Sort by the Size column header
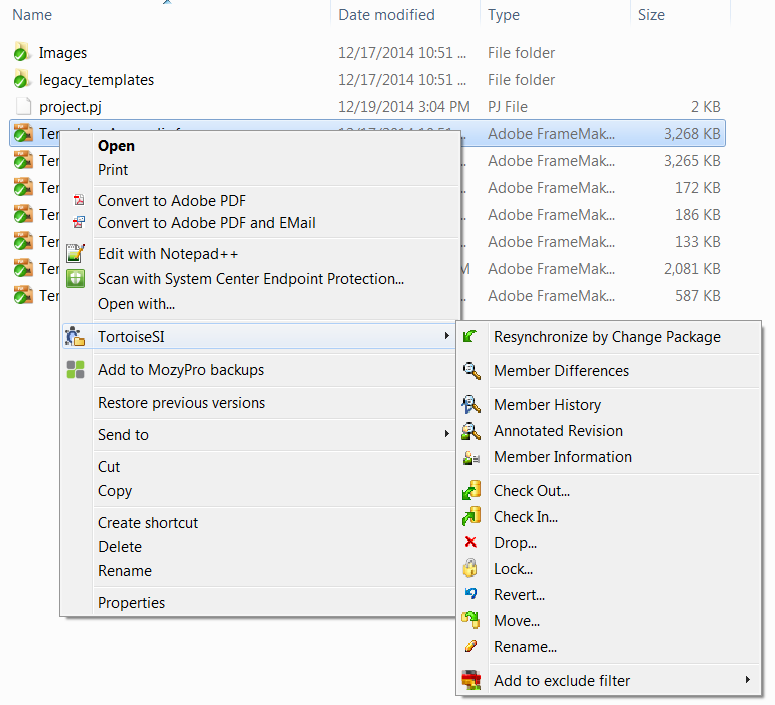 (651, 15)
